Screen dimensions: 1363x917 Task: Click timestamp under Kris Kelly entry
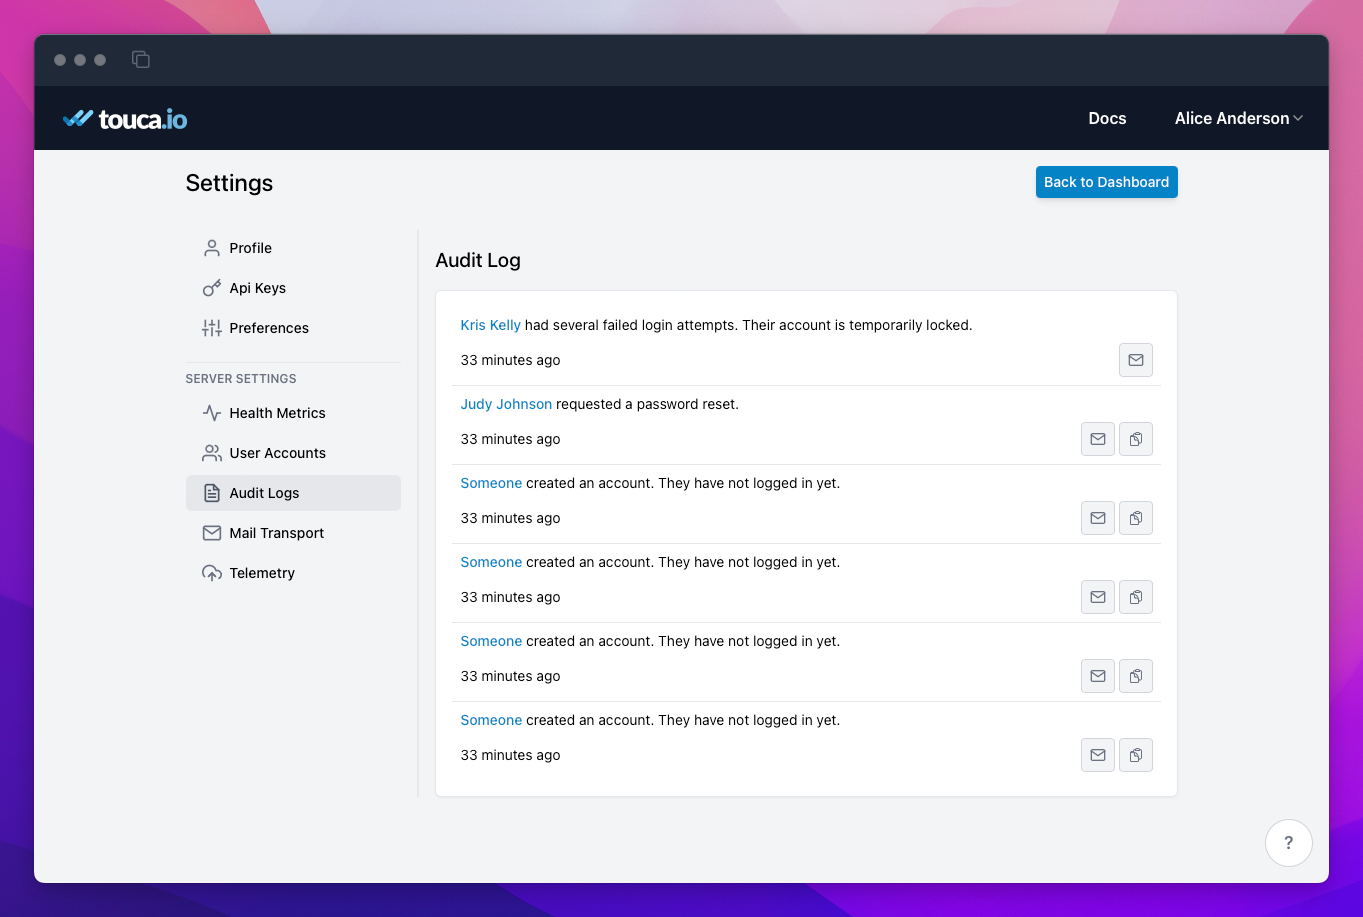pyautogui.click(x=510, y=360)
